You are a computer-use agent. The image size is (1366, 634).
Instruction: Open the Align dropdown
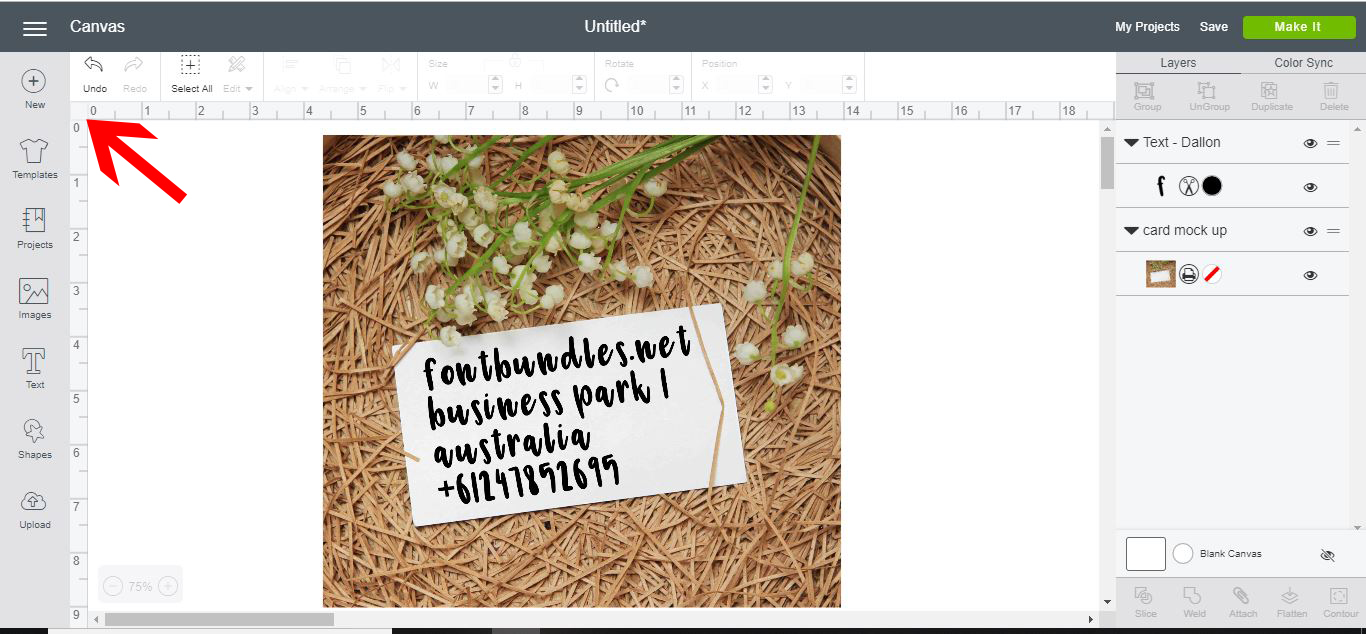pos(291,75)
